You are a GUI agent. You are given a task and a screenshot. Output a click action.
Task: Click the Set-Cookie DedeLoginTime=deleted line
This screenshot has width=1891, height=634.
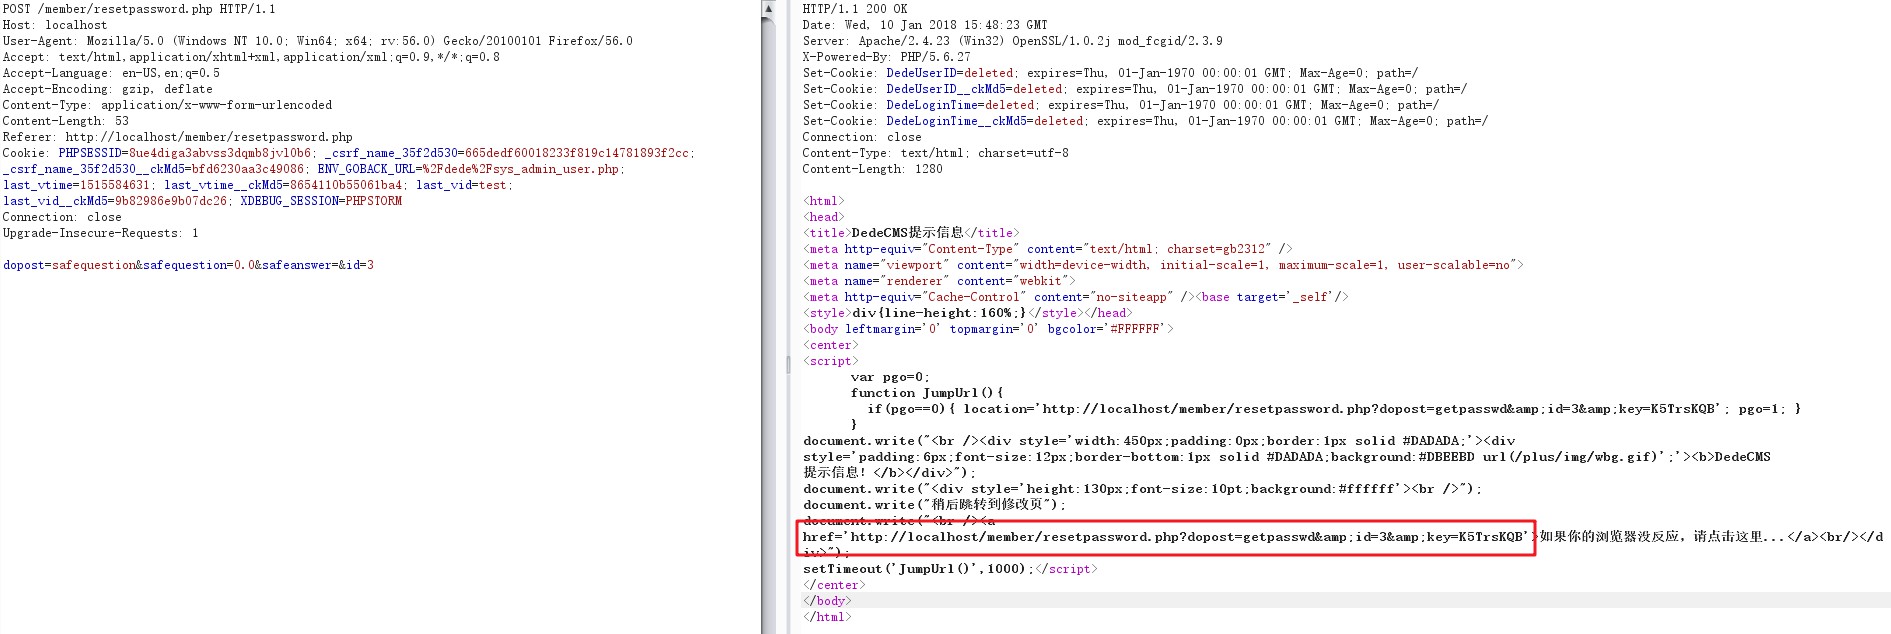pos(1121,105)
